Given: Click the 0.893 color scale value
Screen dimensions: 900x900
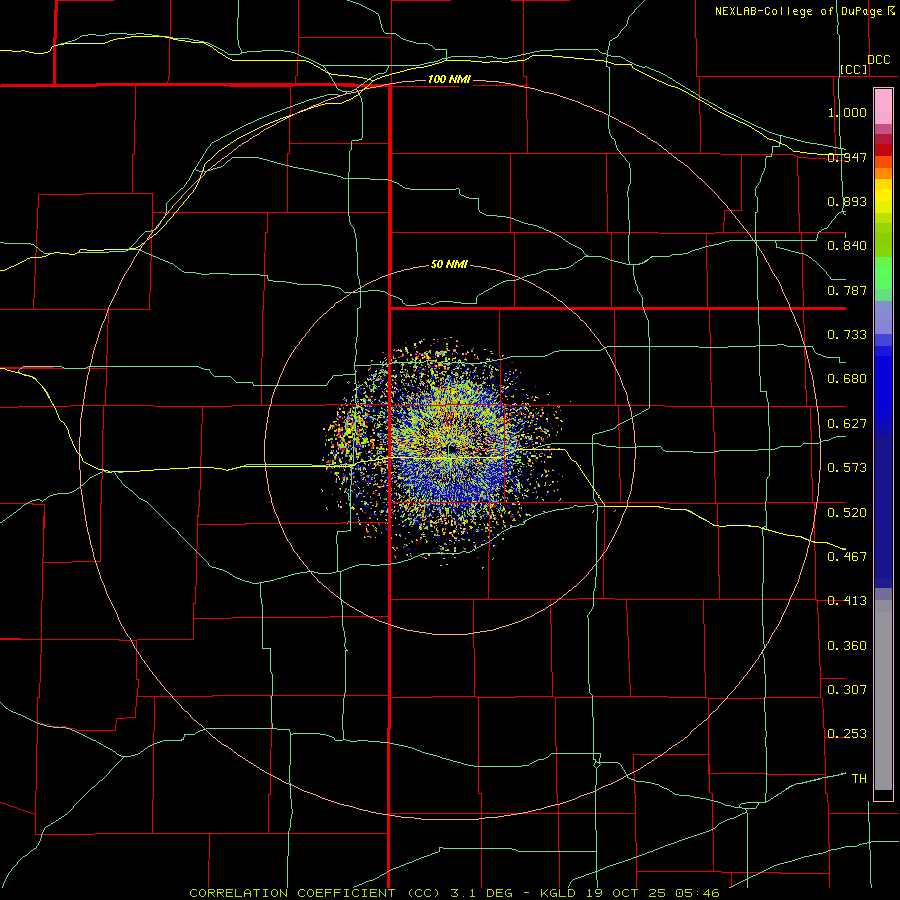Looking at the screenshot, I should 847,201.
